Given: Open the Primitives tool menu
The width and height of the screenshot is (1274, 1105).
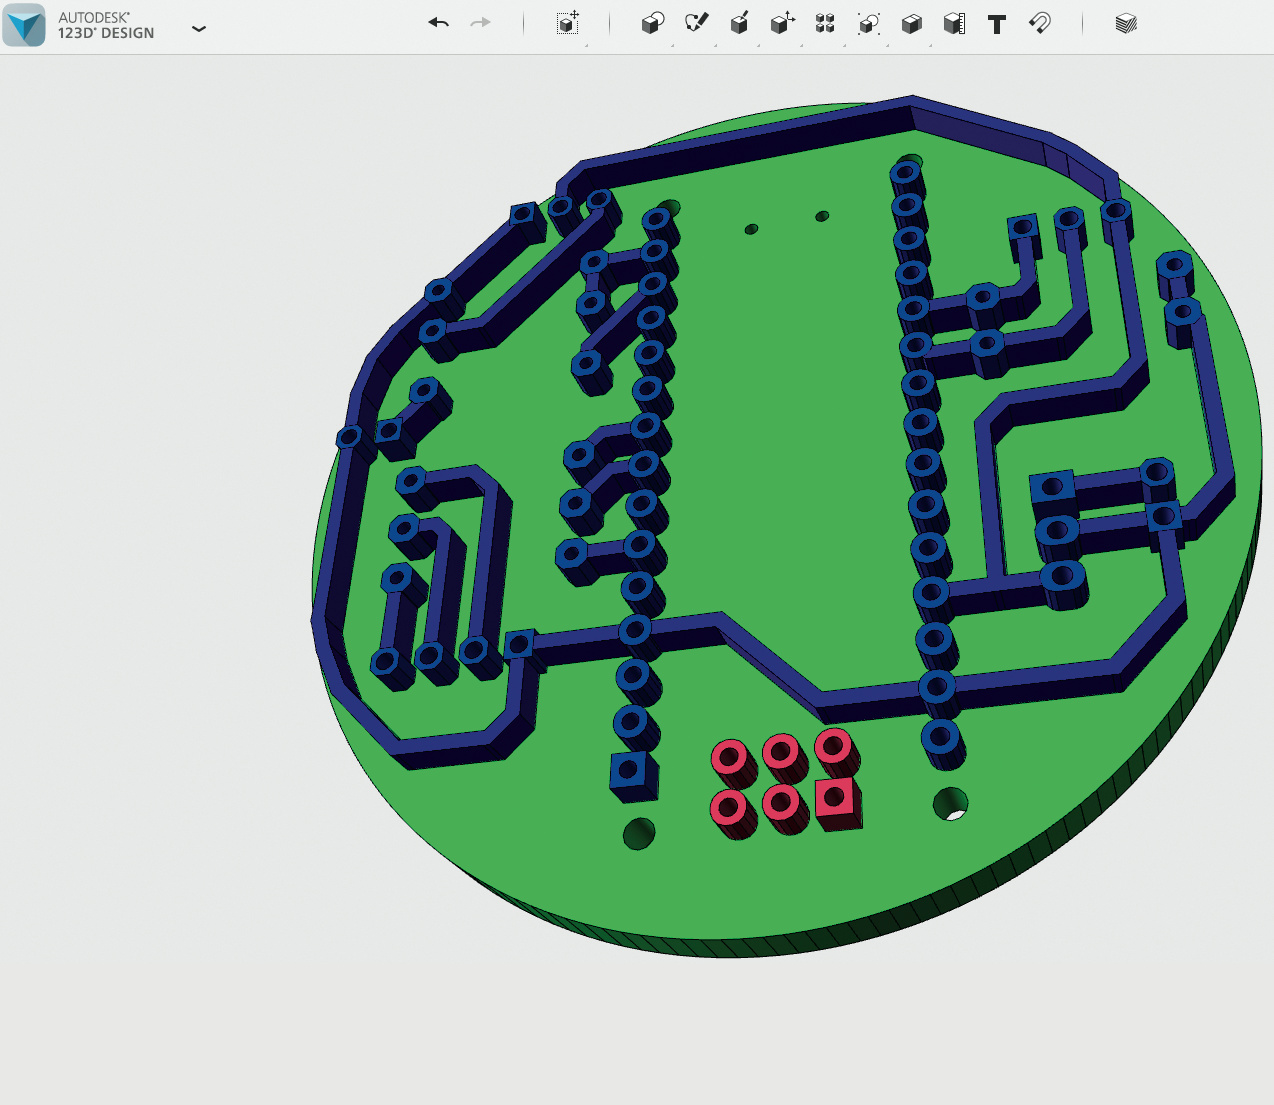Looking at the screenshot, I should (x=652, y=24).
